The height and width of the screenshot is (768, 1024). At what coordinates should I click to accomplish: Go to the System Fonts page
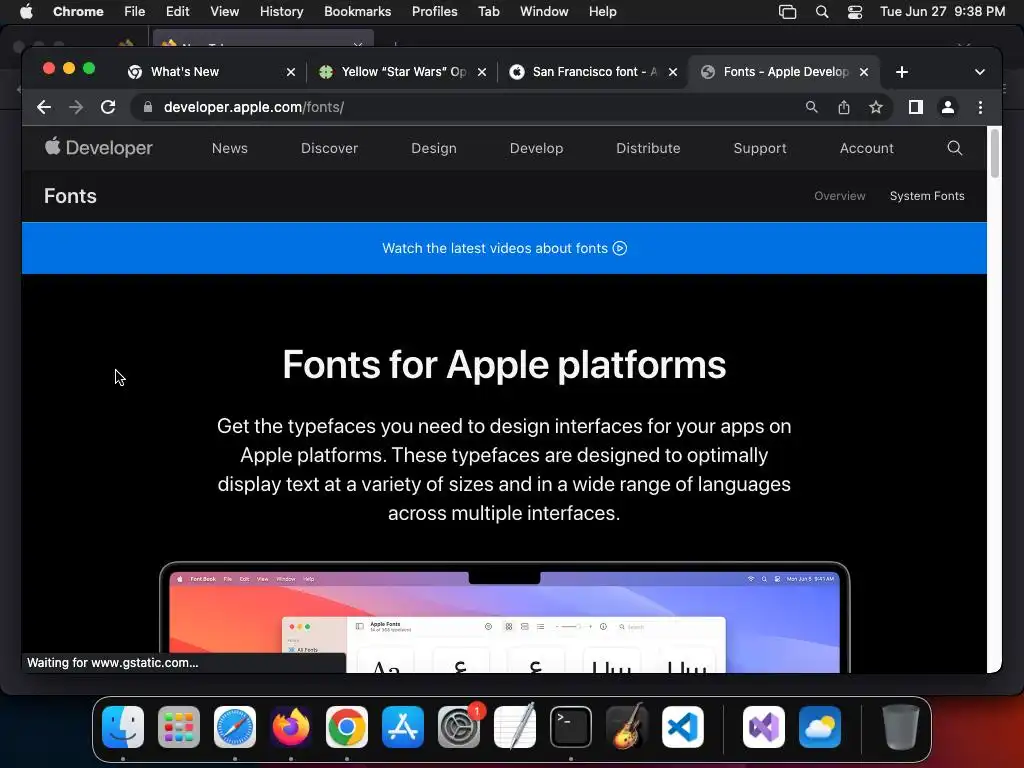point(927,196)
